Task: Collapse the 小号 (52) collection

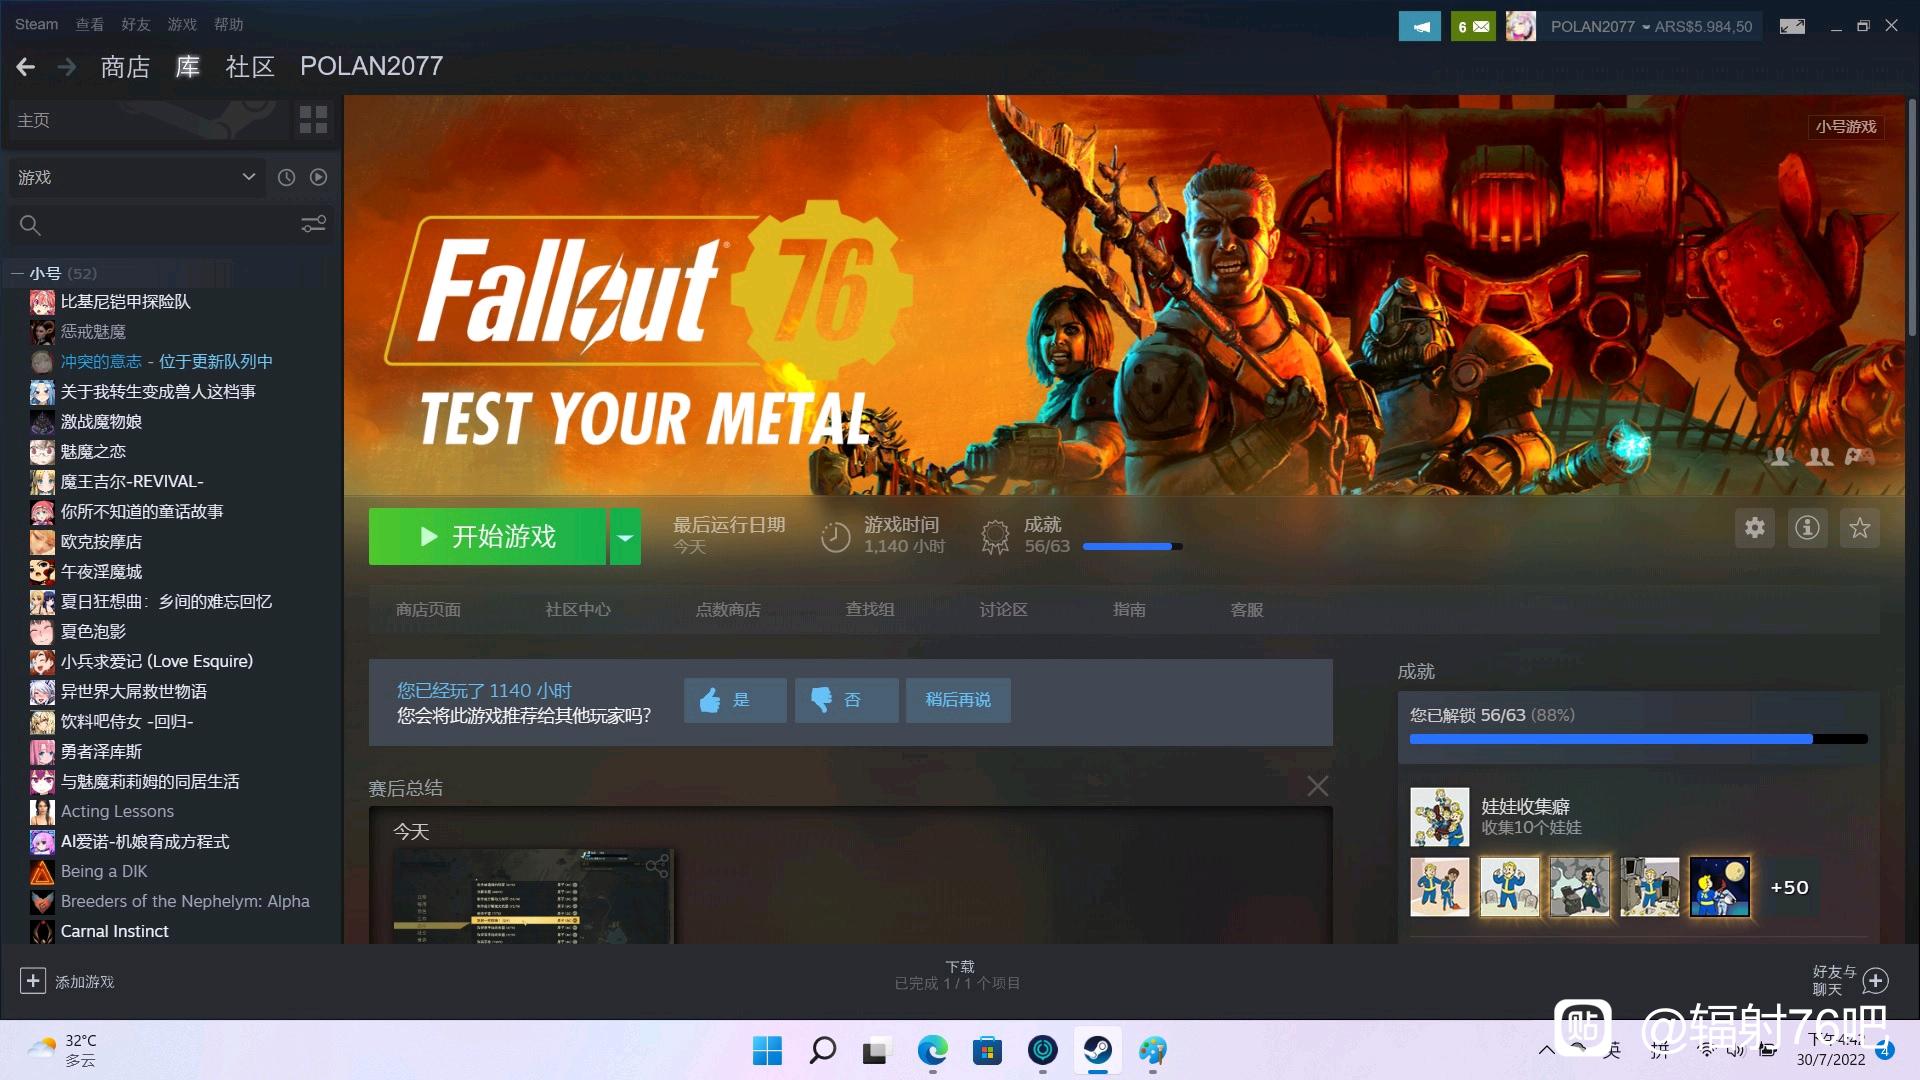Action: [17, 273]
